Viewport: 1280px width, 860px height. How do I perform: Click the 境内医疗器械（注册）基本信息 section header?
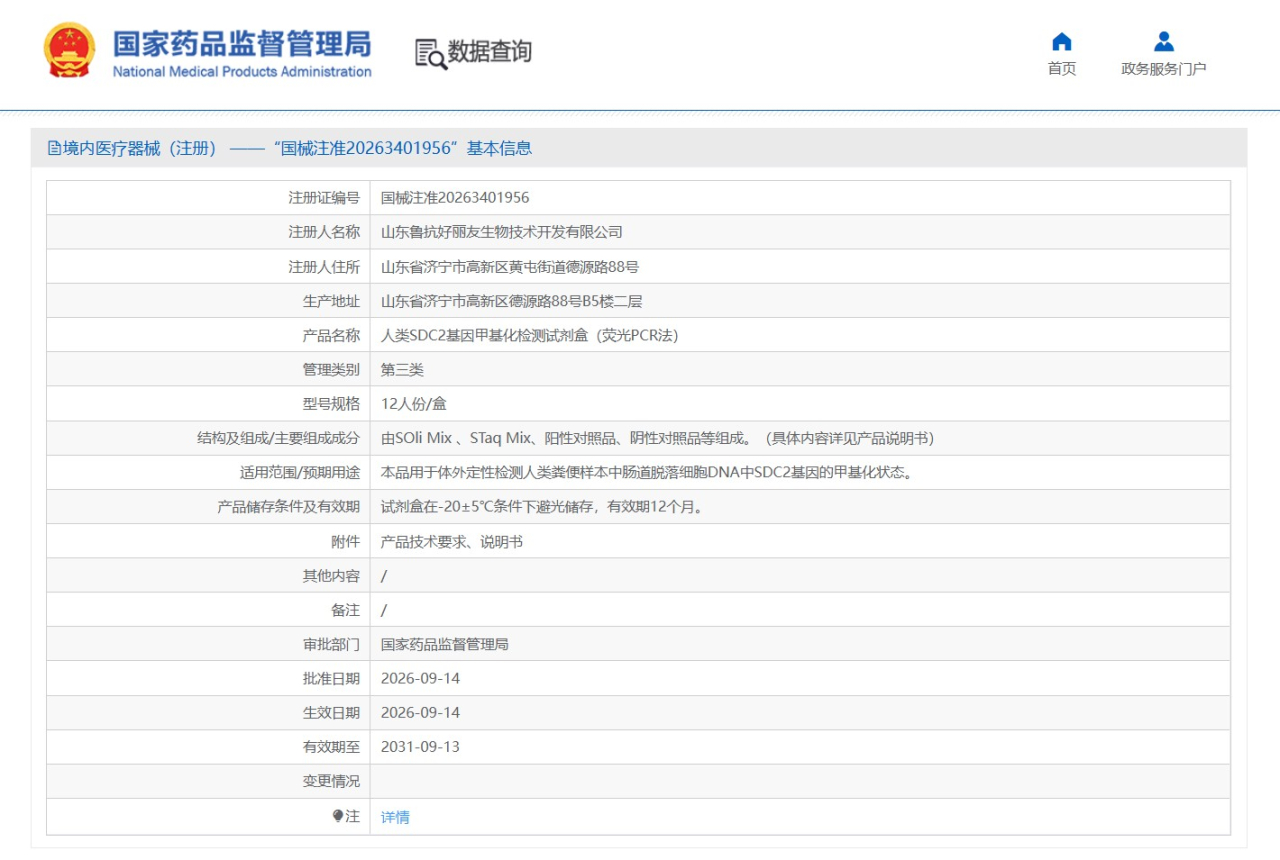(639, 148)
